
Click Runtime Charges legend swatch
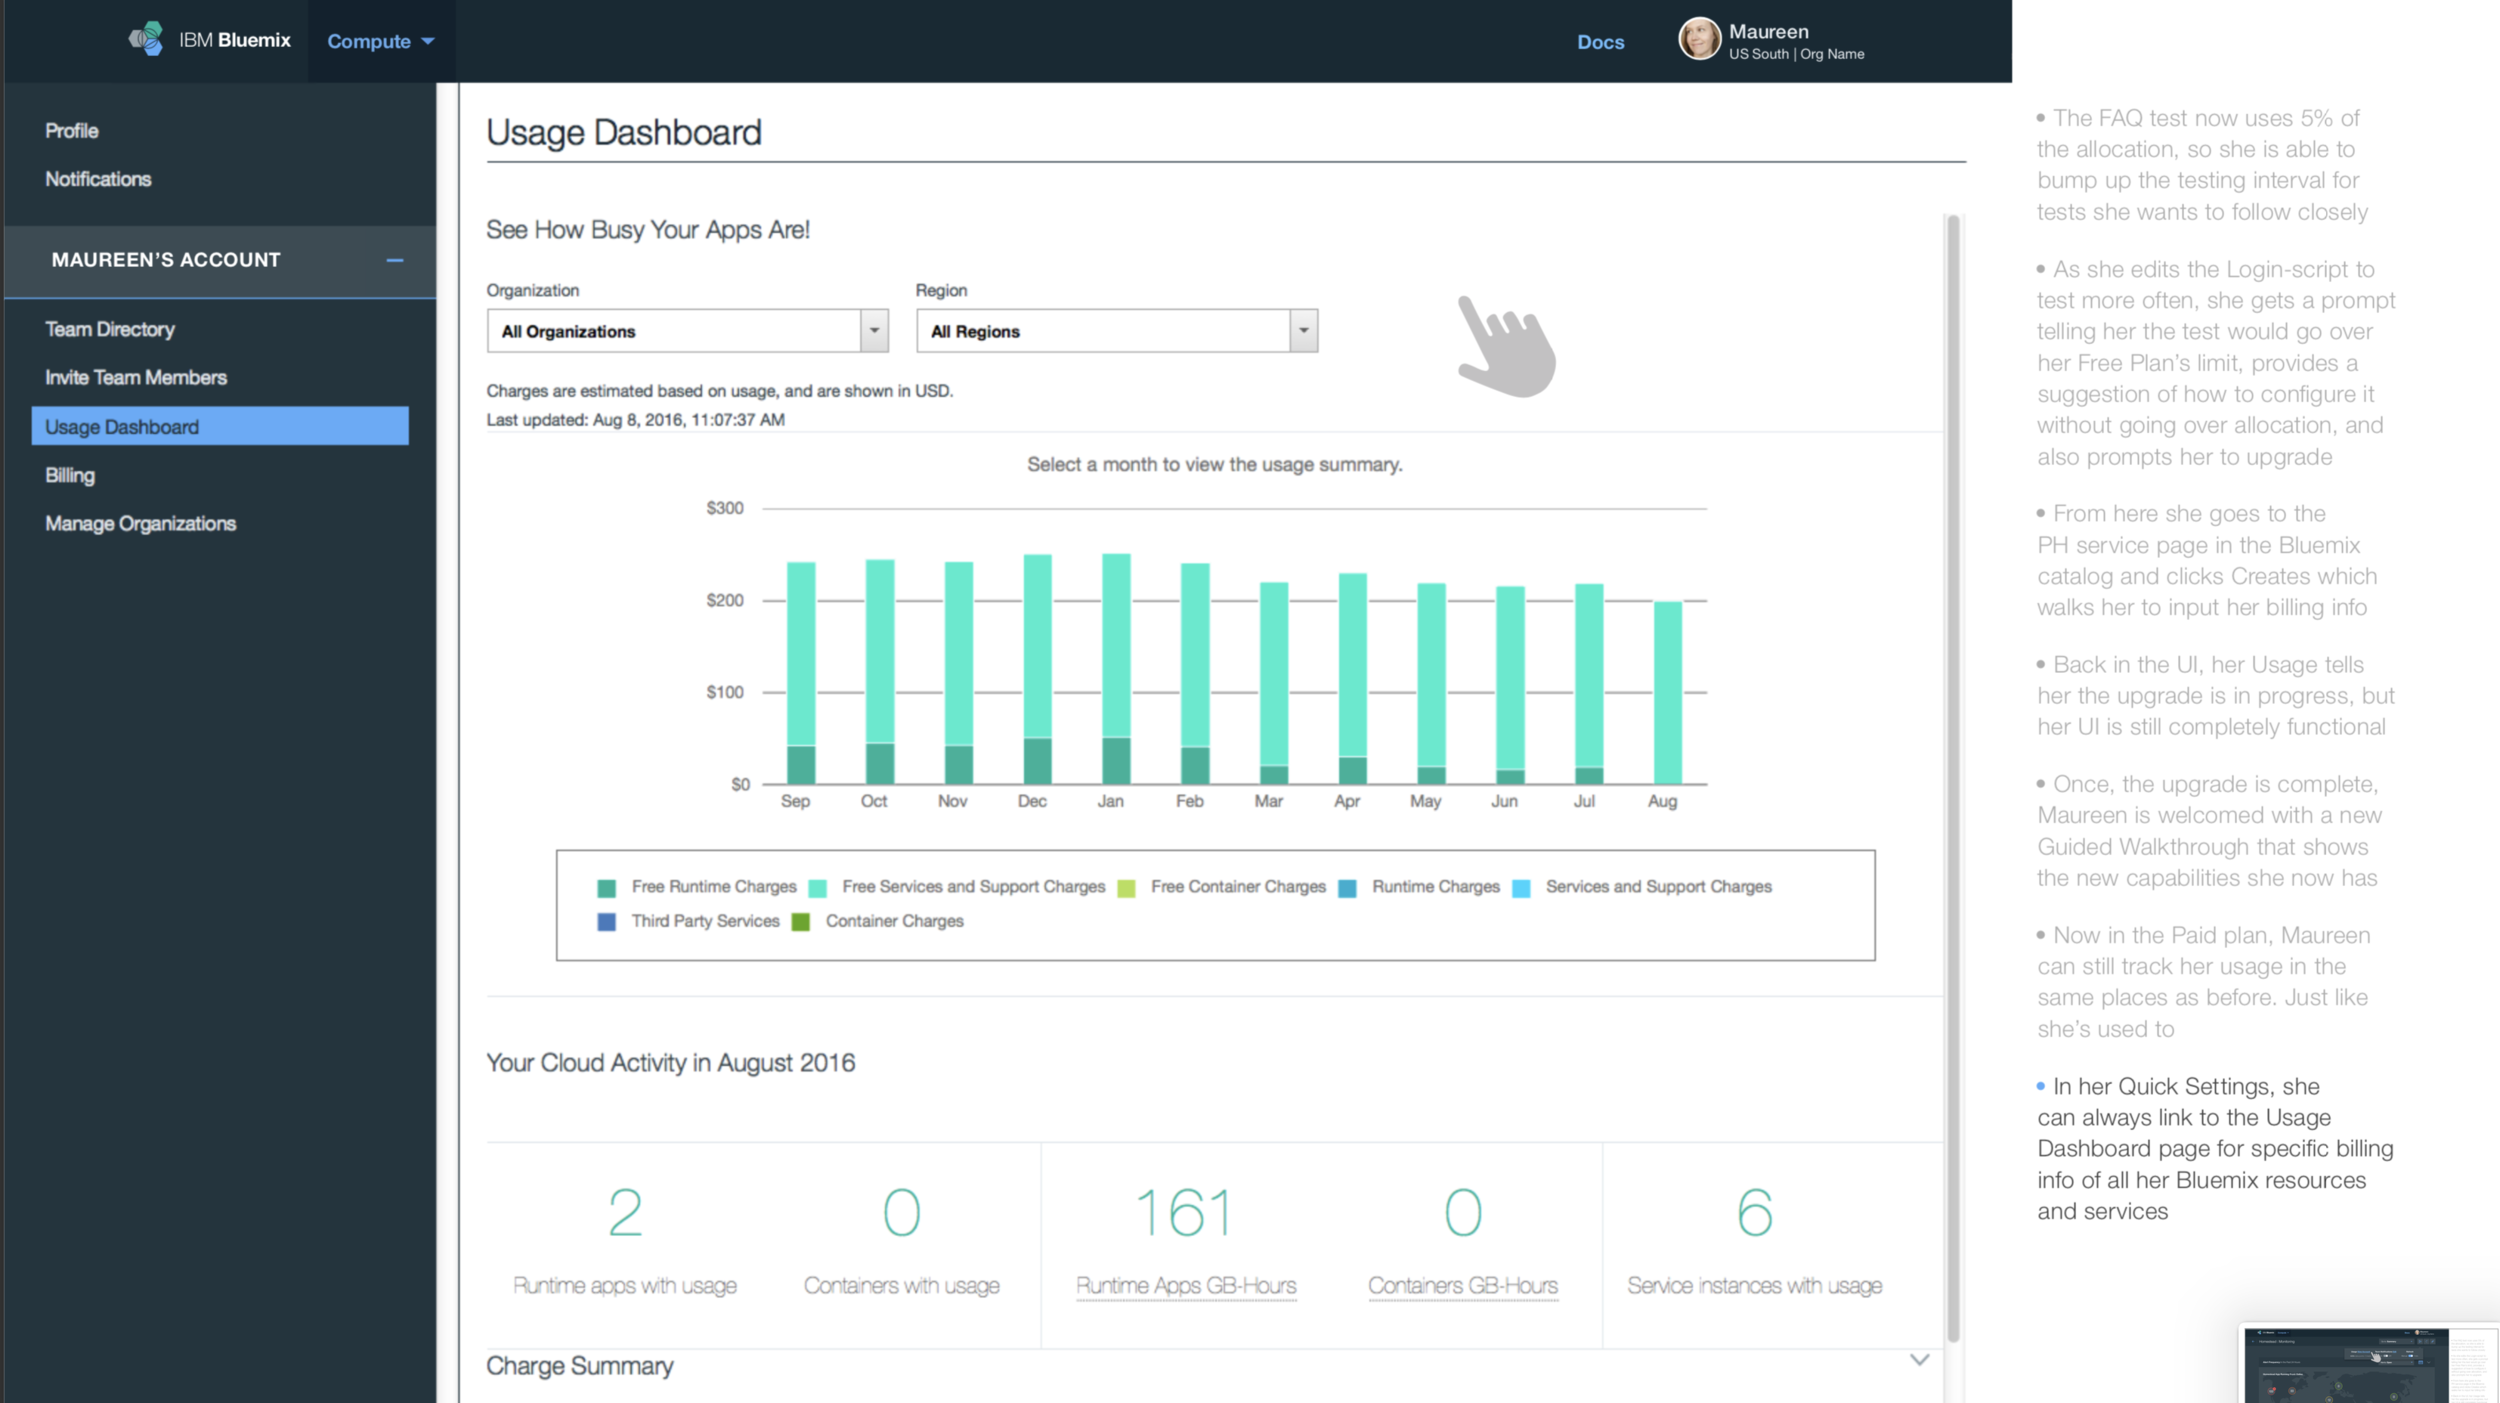tap(1347, 888)
